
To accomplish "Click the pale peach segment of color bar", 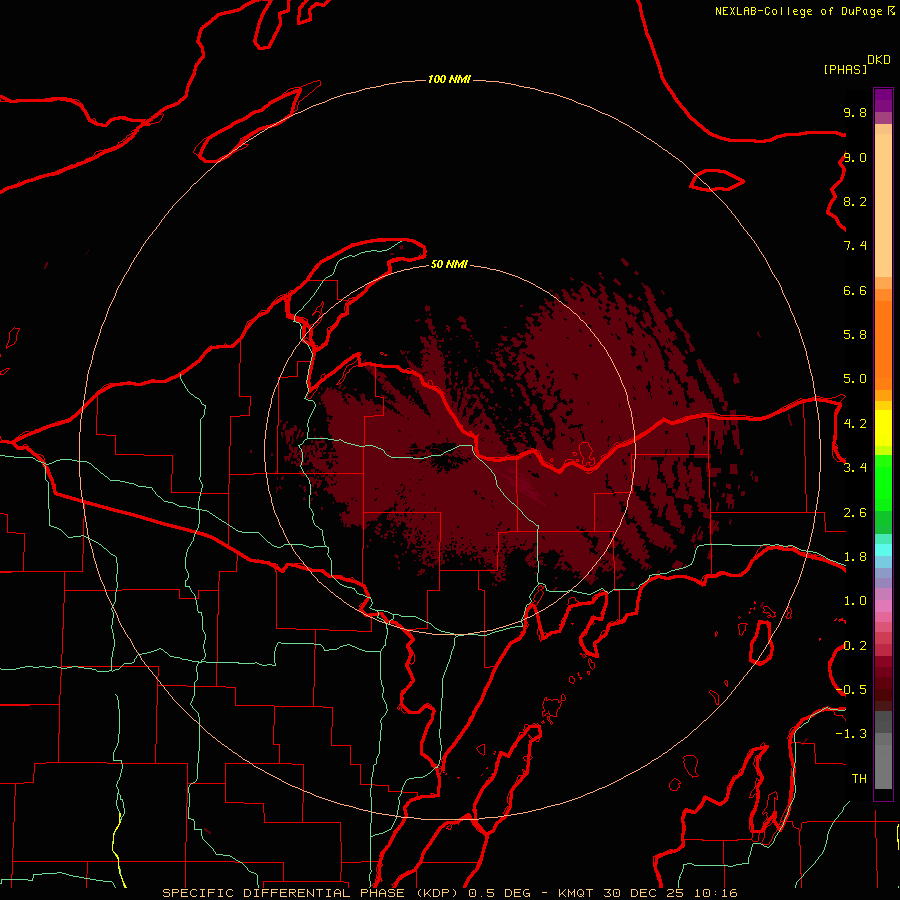I will tap(883, 205).
